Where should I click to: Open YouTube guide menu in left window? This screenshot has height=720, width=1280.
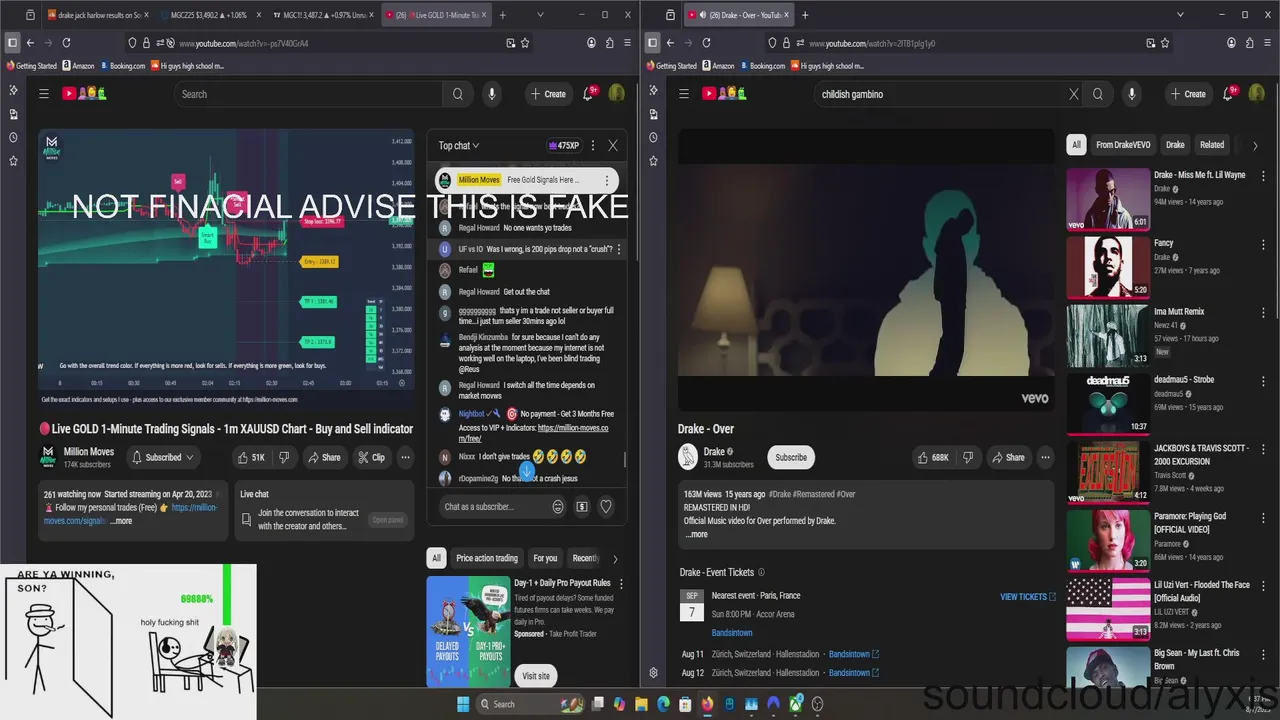(x=44, y=94)
